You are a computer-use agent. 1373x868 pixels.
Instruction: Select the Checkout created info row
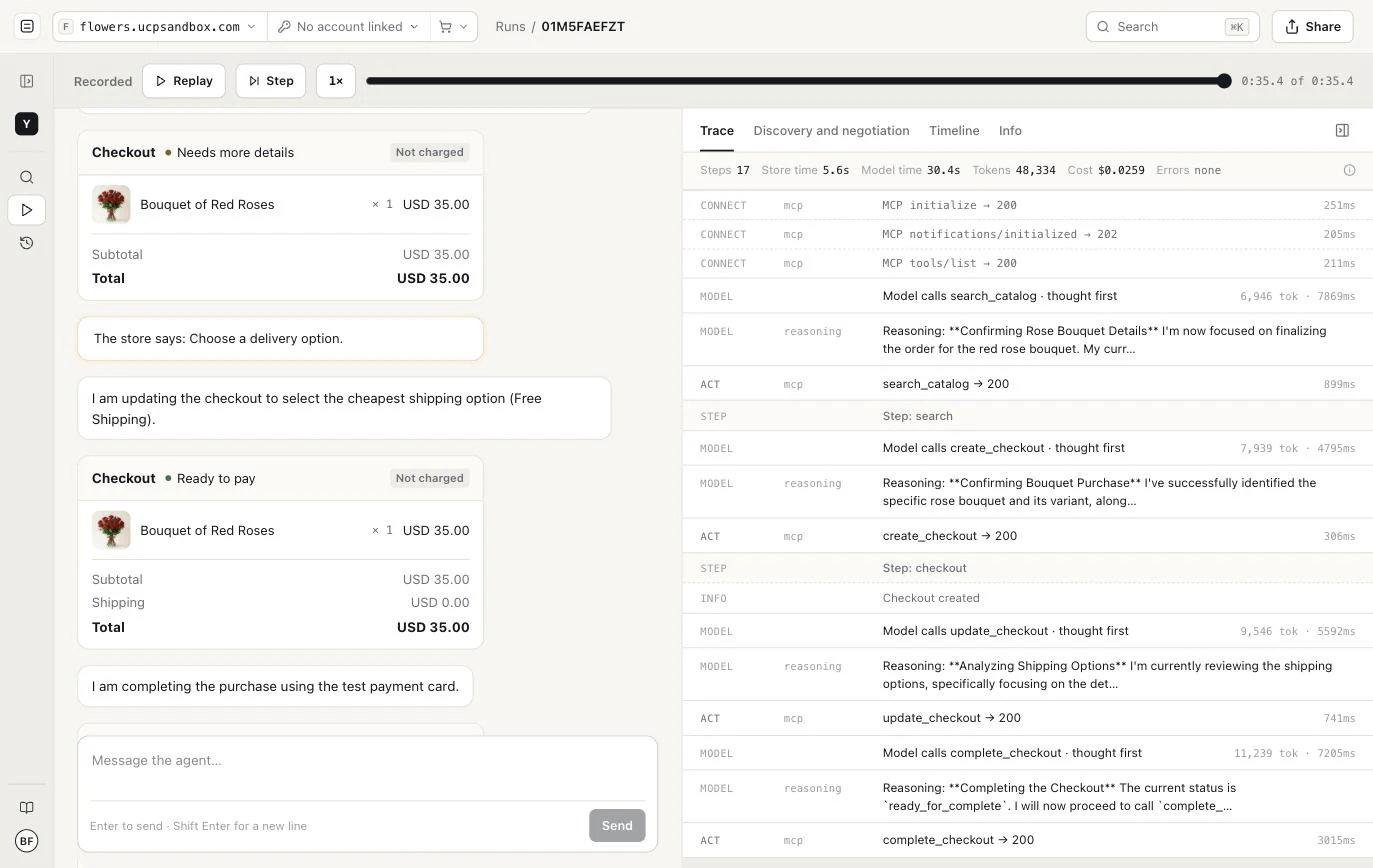[1027, 598]
